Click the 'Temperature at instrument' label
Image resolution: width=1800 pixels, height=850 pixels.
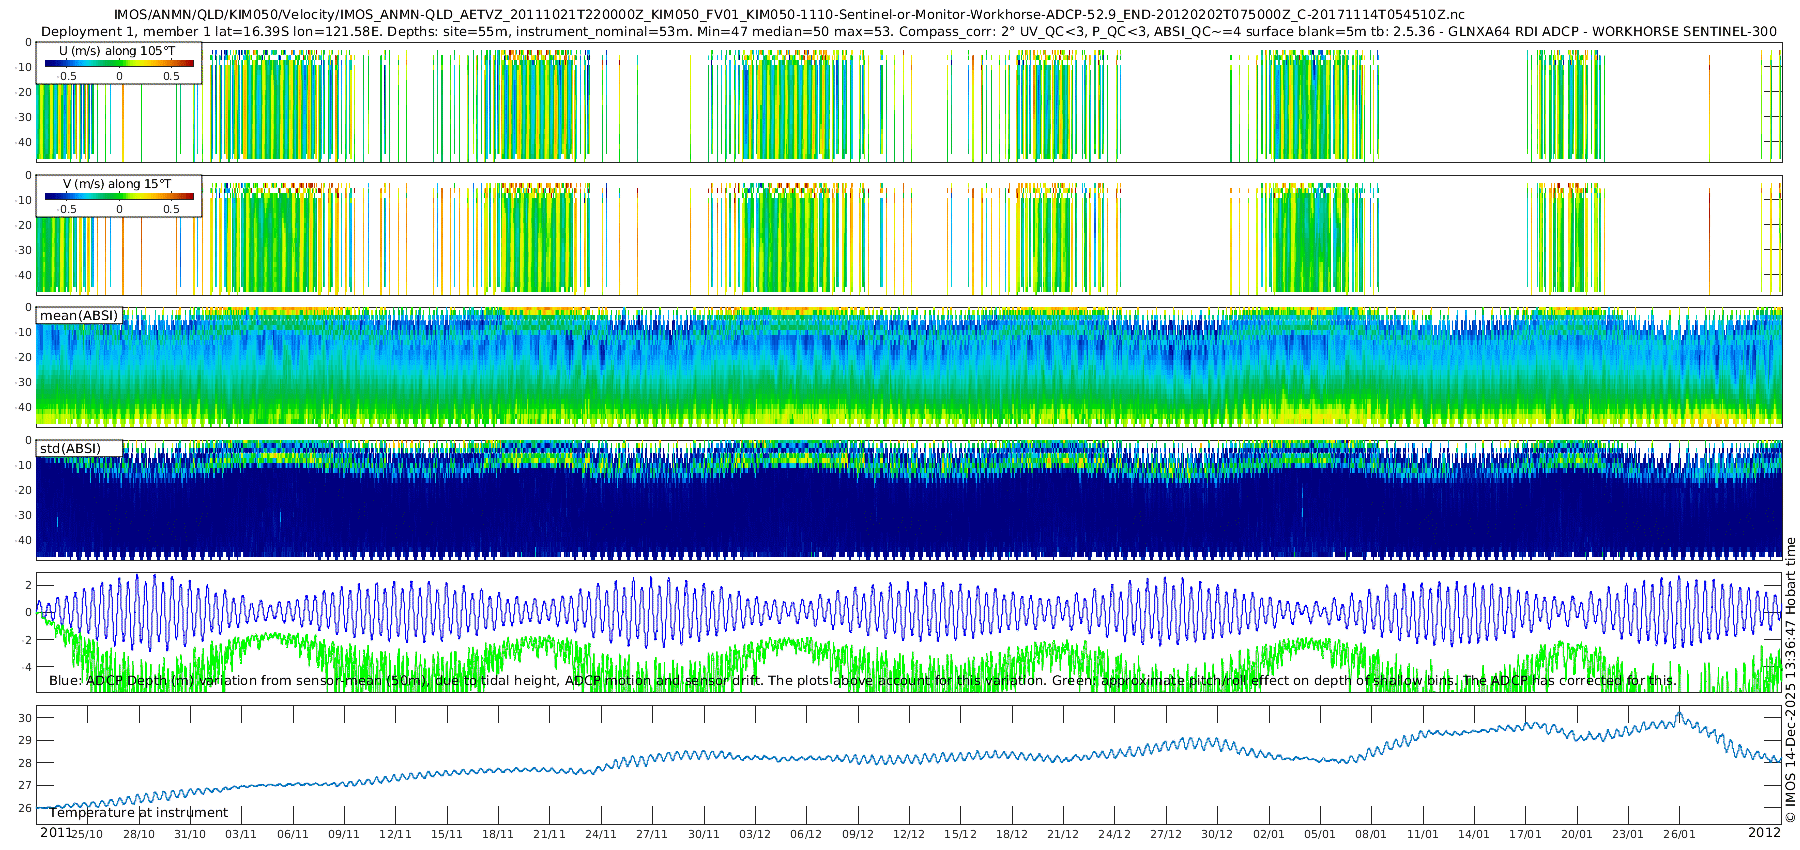tap(139, 813)
